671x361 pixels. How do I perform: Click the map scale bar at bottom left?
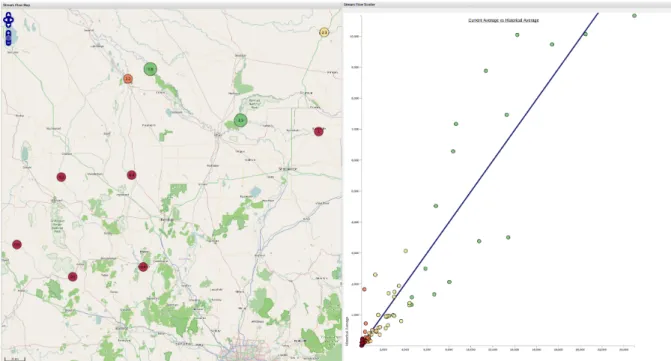coord(15,358)
